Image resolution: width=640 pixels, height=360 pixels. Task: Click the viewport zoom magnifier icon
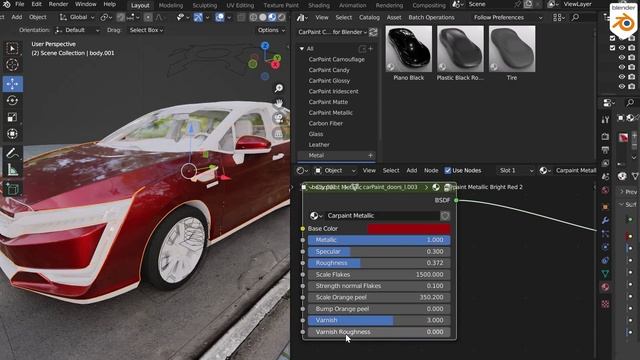click(279, 88)
